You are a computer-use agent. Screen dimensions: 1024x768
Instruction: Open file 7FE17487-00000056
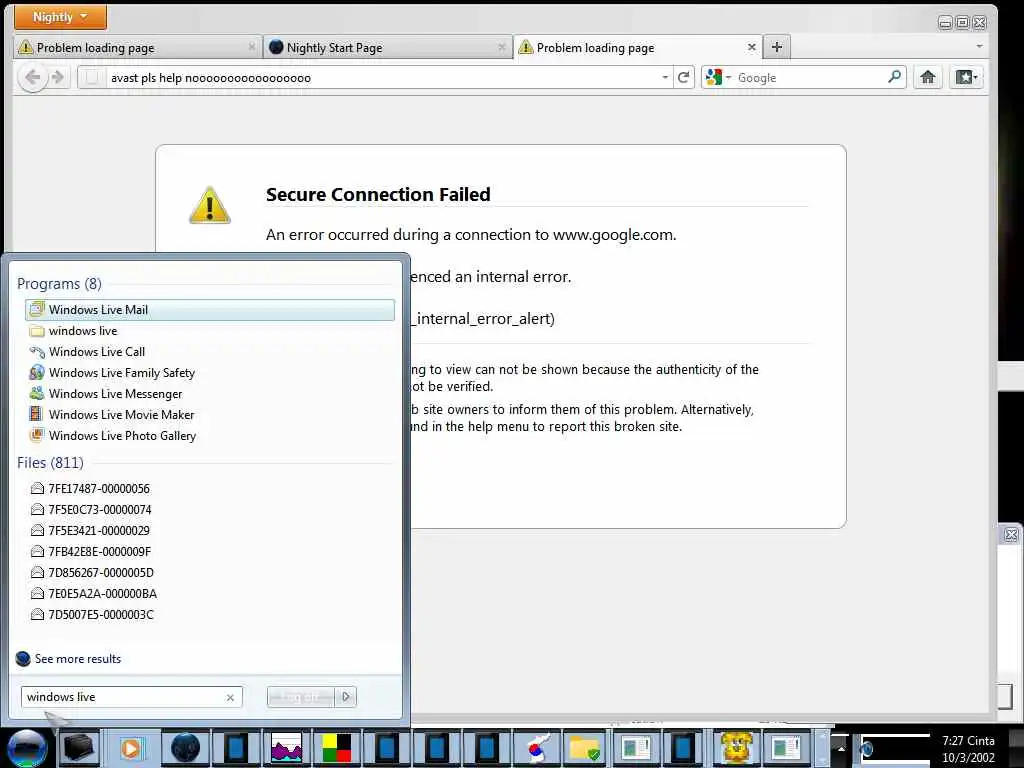[x=210, y=488]
